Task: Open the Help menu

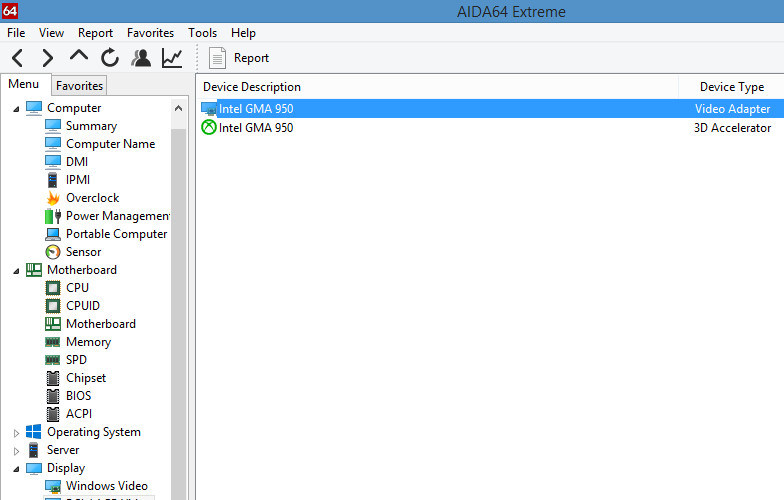Action: [x=243, y=33]
